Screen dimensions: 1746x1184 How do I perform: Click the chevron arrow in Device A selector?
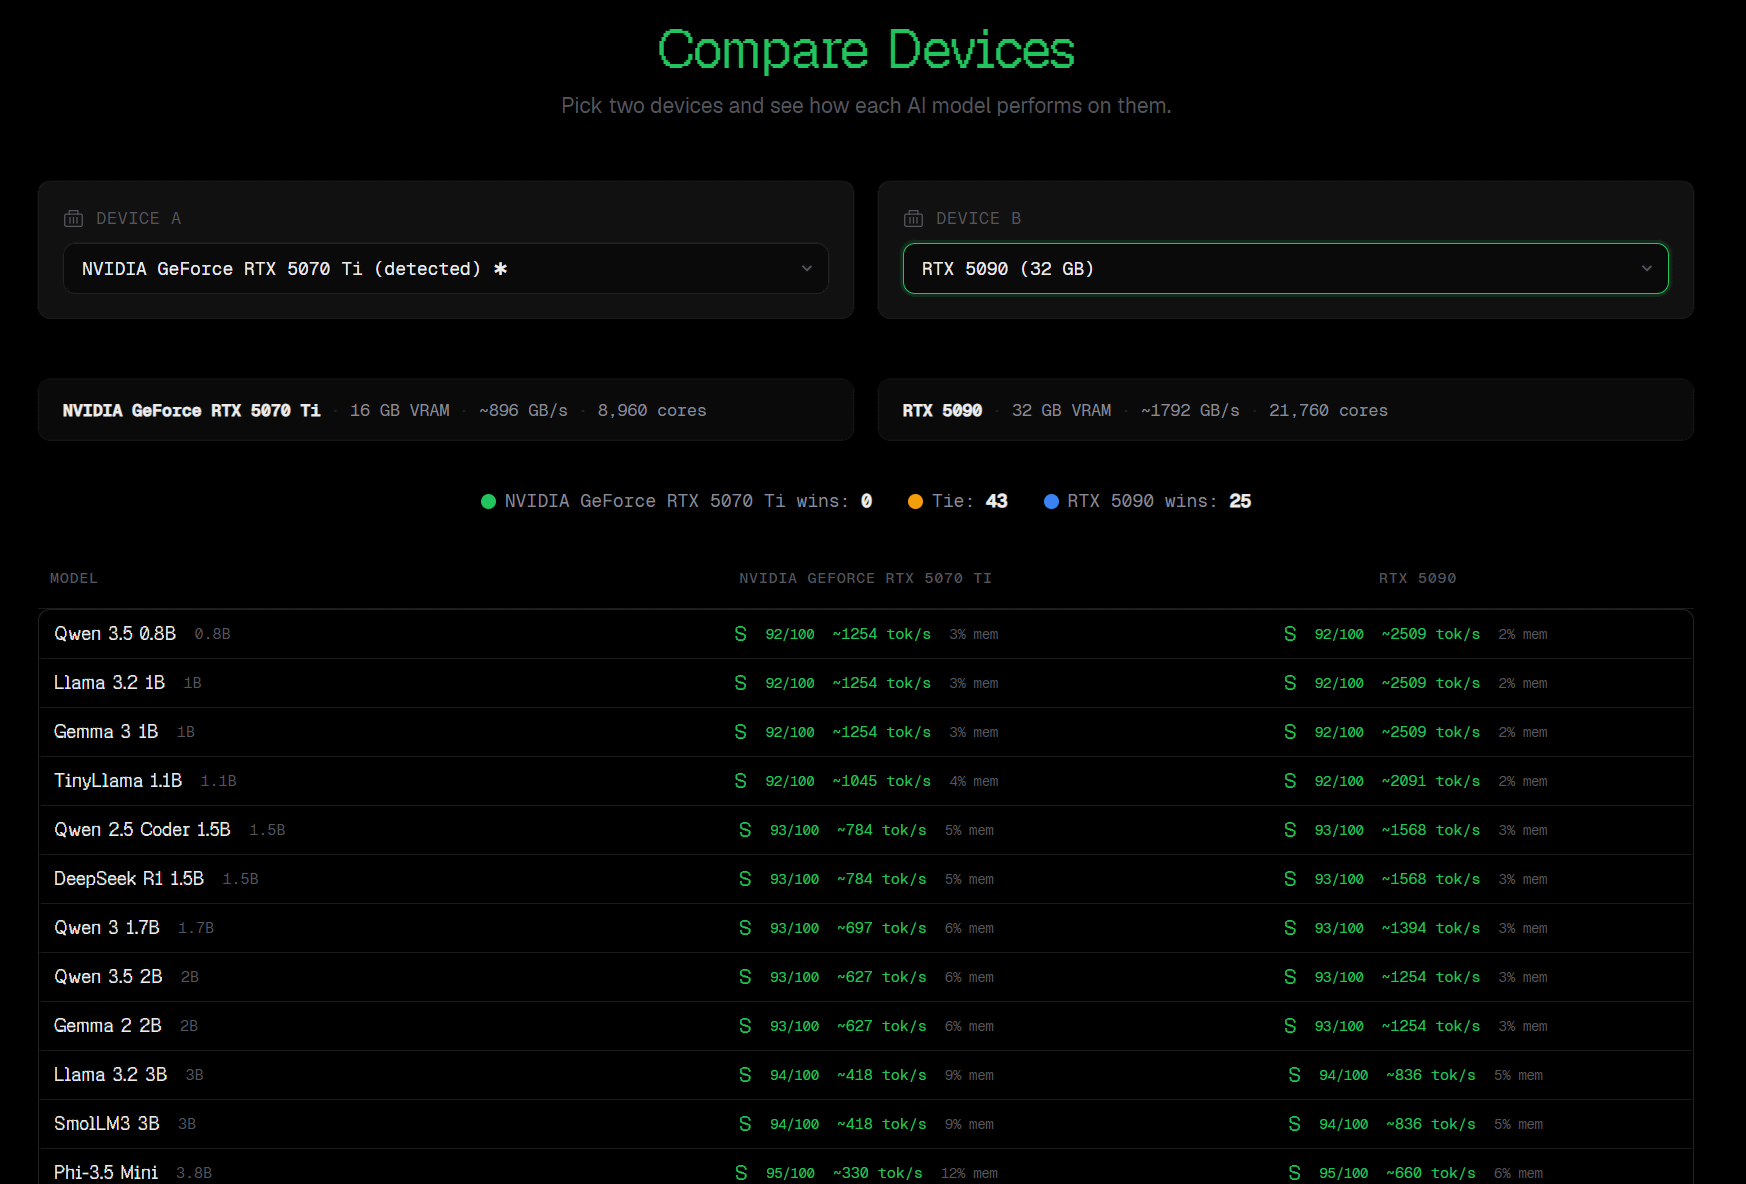pyautogui.click(x=807, y=269)
